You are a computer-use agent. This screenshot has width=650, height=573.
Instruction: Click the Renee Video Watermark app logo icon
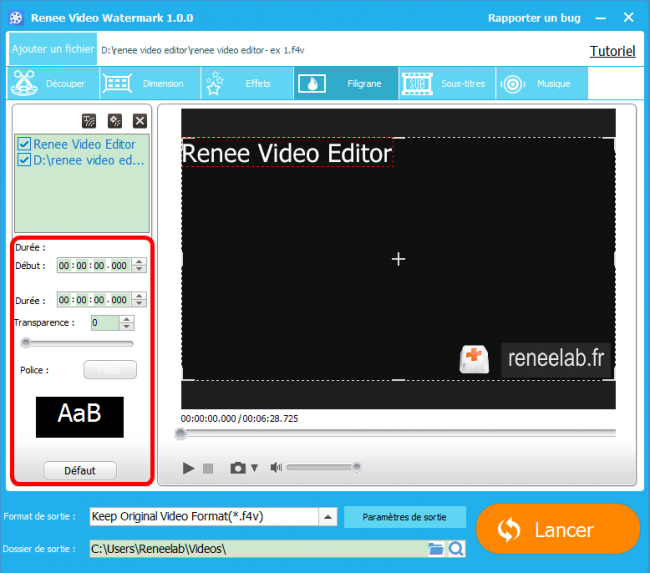pyautogui.click(x=16, y=18)
